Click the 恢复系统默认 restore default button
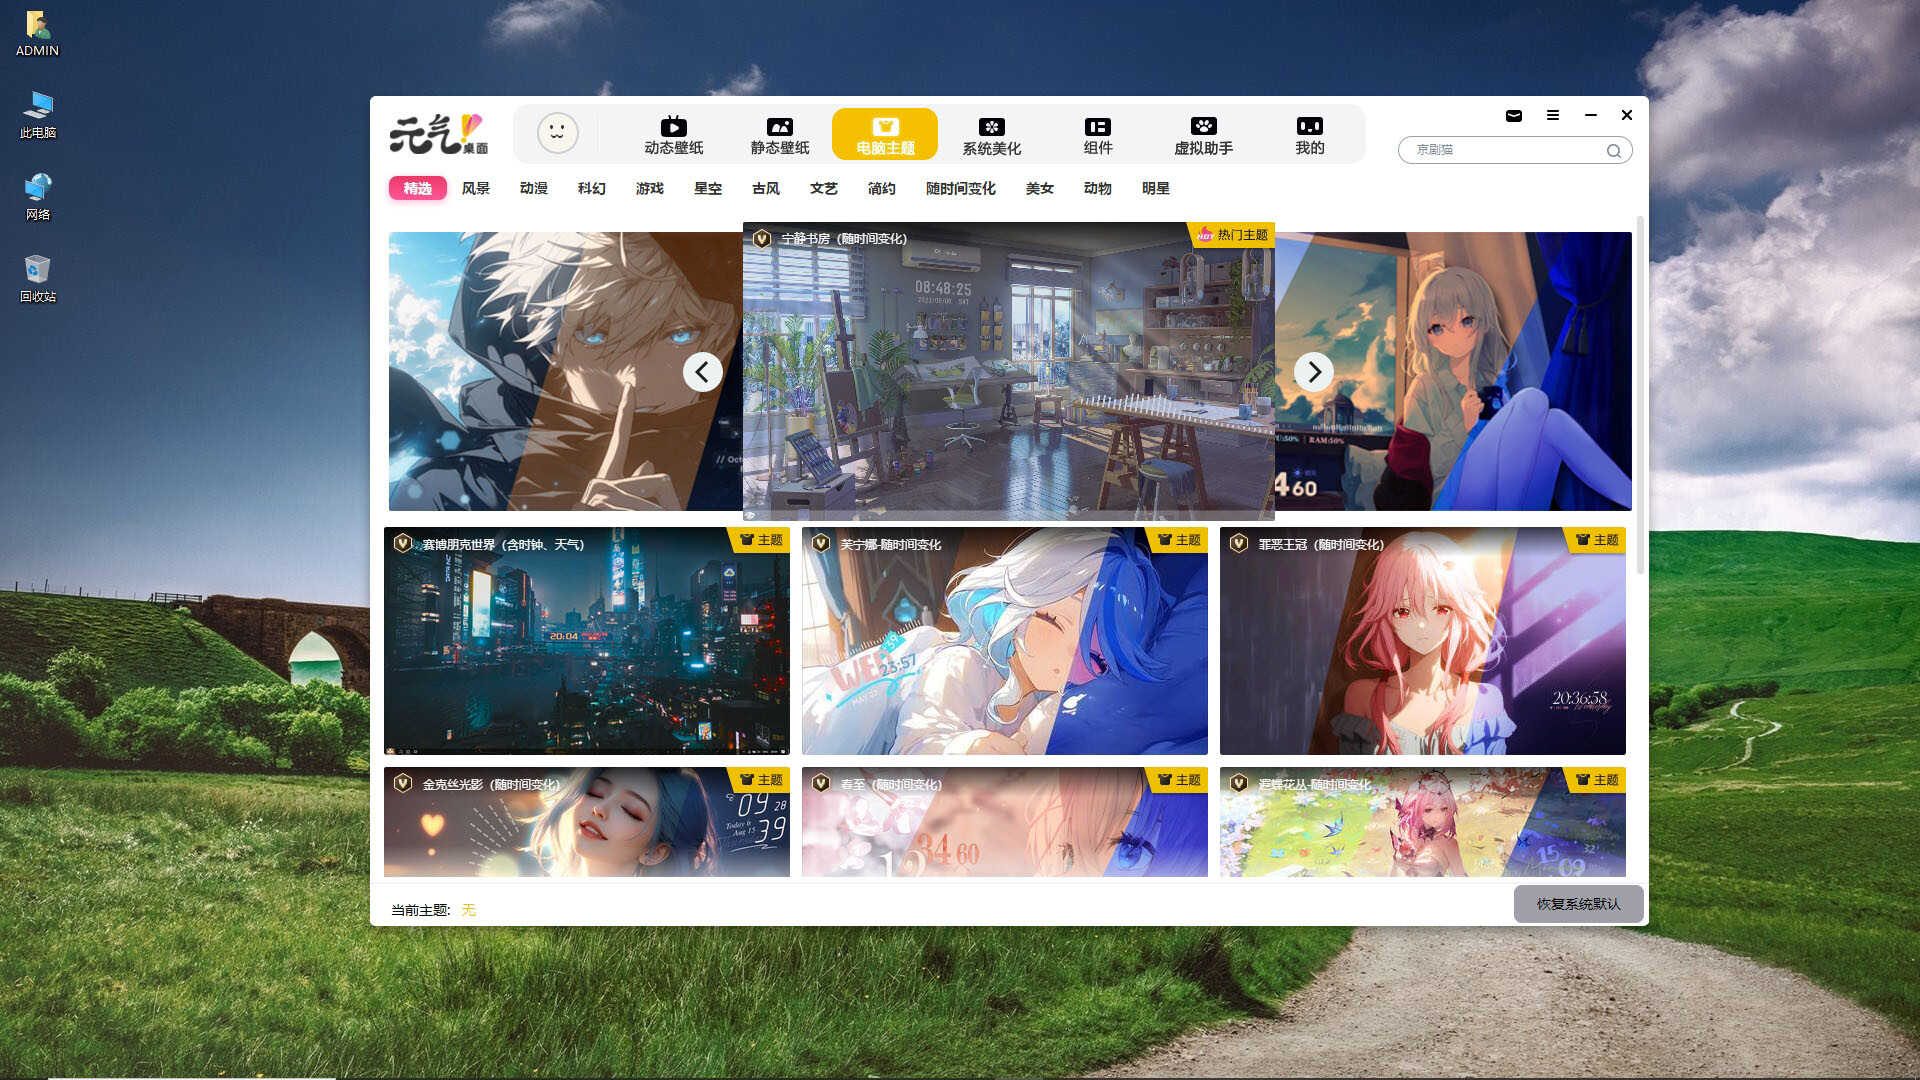The image size is (1920, 1080). pyautogui.click(x=1578, y=903)
